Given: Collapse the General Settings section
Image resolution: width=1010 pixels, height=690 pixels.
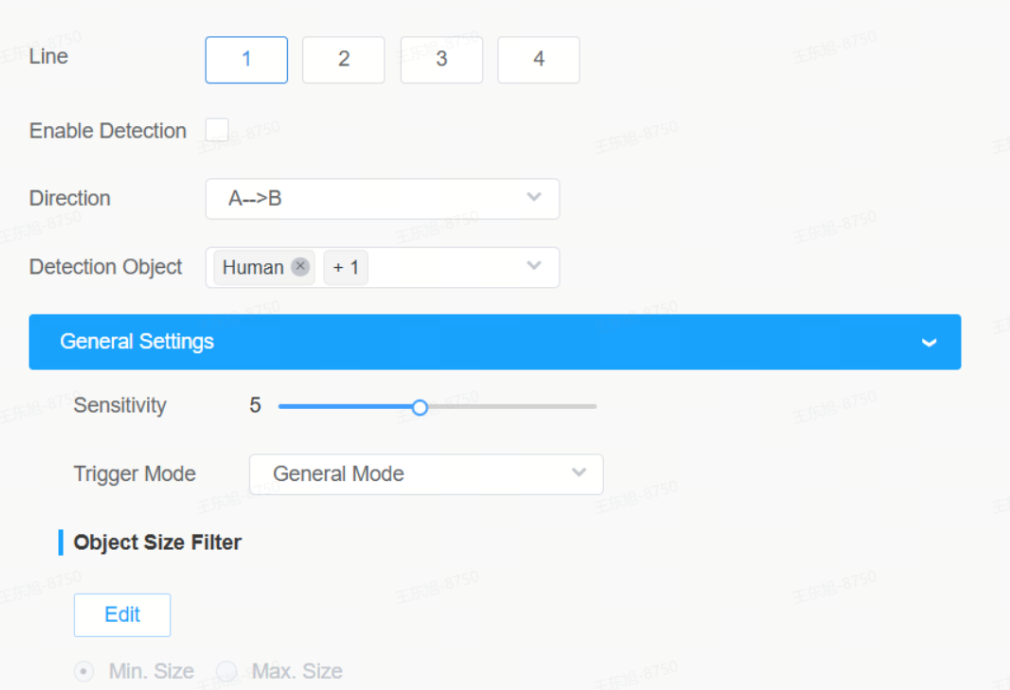Looking at the screenshot, I should pyautogui.click(x=495, y=342).
